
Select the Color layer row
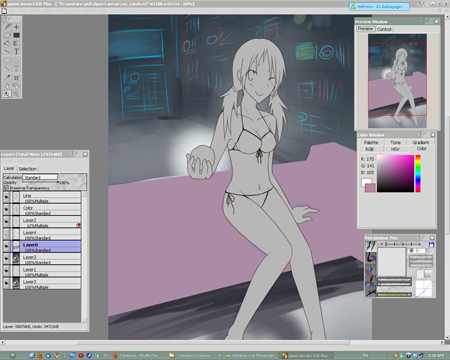tap(42, 209)
